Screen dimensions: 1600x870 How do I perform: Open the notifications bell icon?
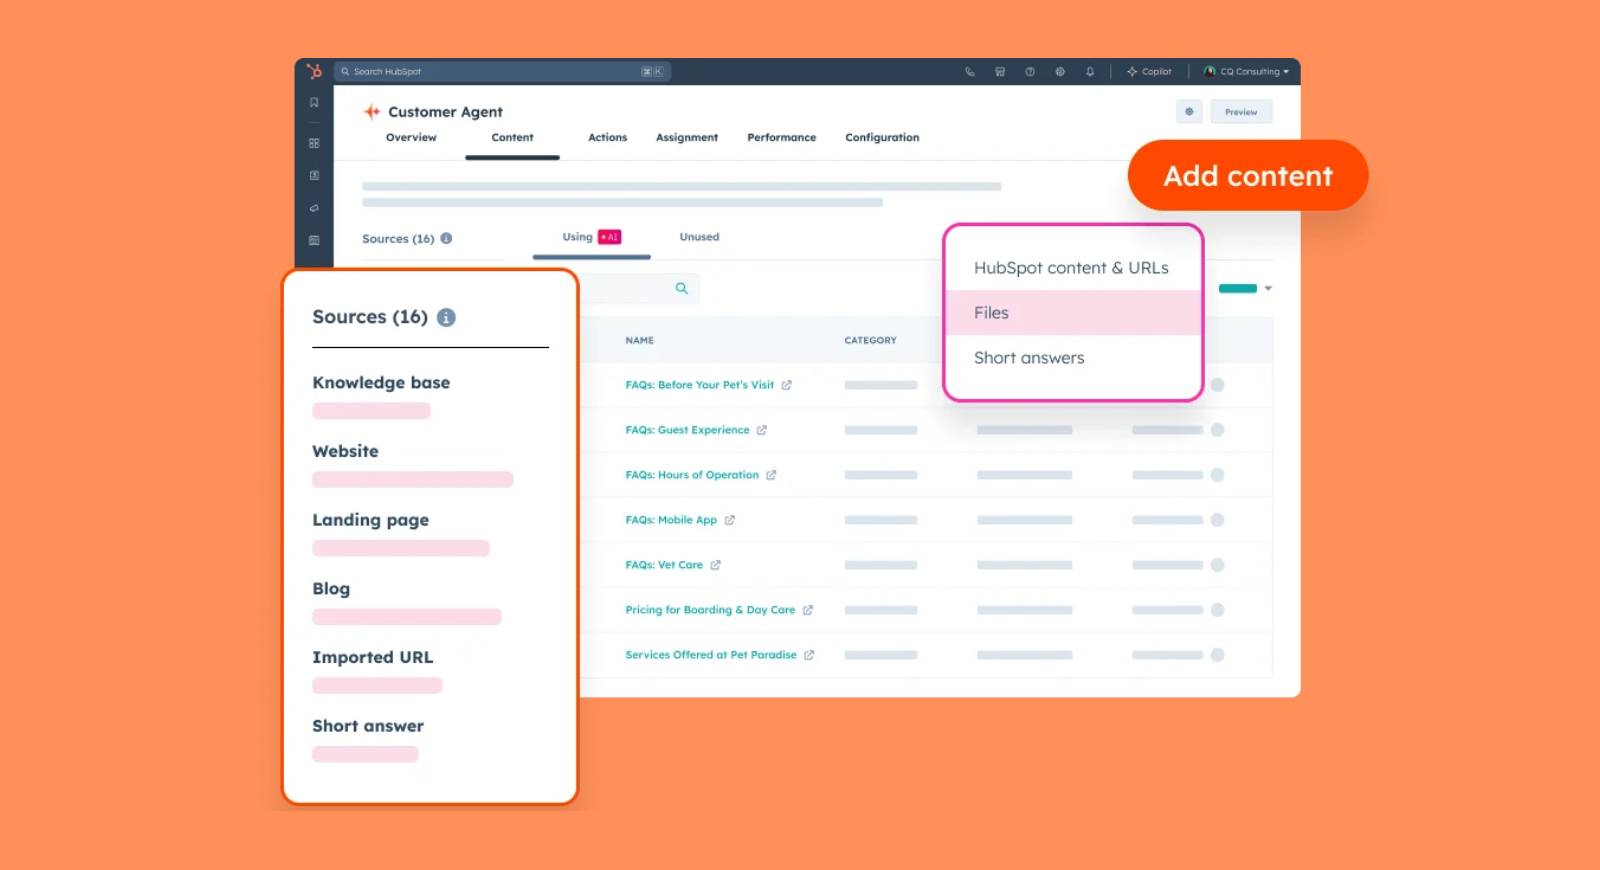point(1090,72)
